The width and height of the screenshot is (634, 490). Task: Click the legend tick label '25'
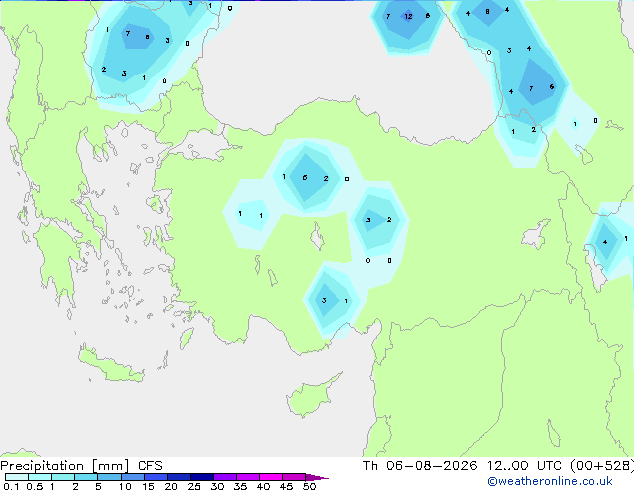click(194, 486)
